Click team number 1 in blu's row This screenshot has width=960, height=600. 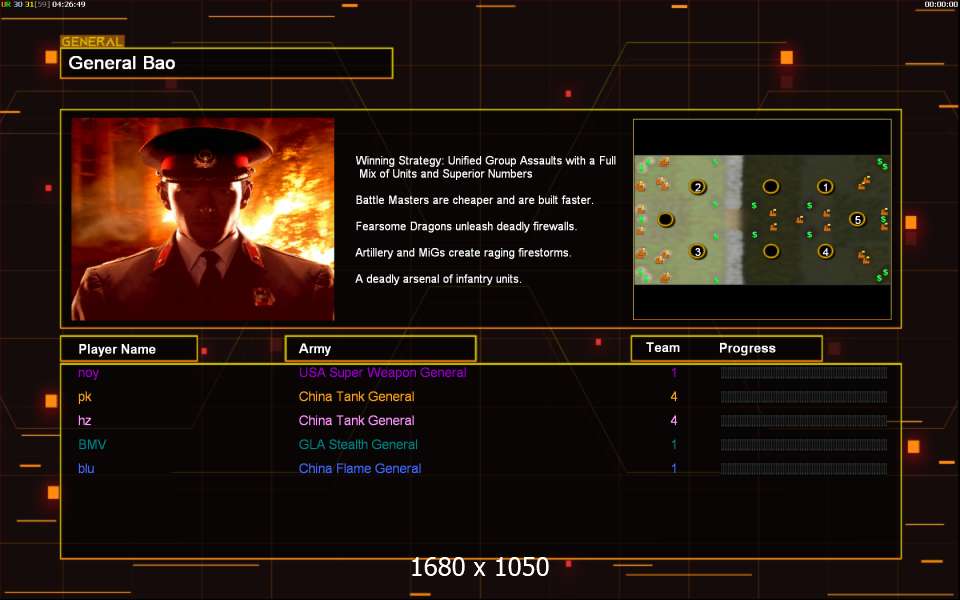pos(673,468)
